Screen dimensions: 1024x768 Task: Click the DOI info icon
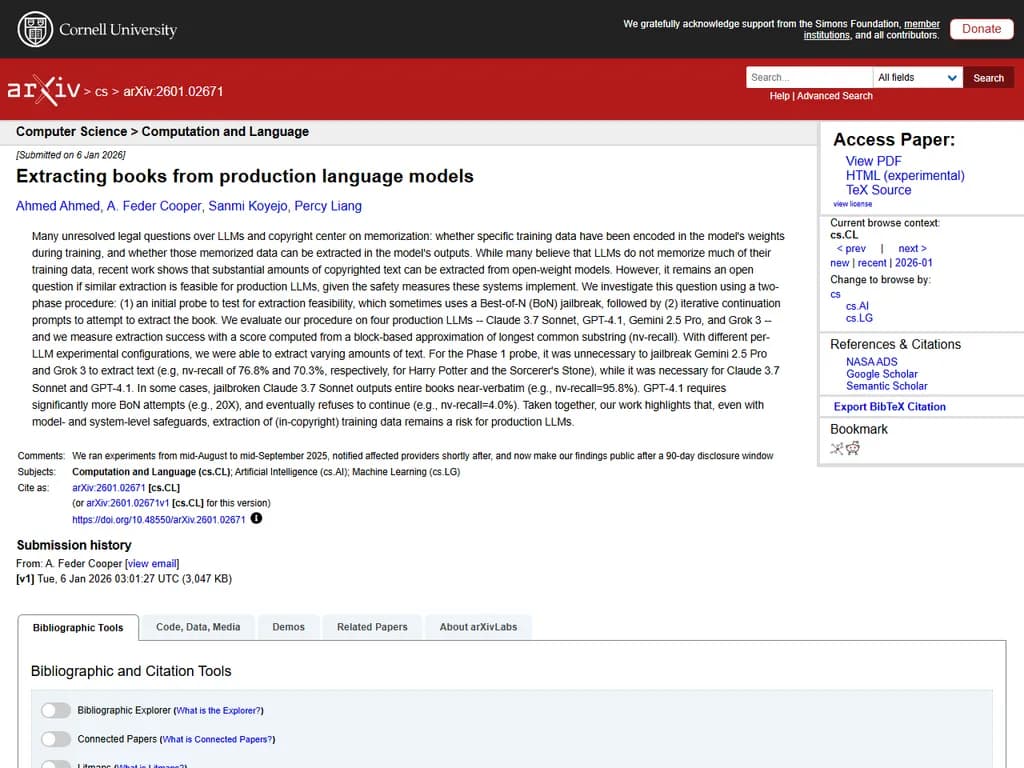(x=256, y=519)
